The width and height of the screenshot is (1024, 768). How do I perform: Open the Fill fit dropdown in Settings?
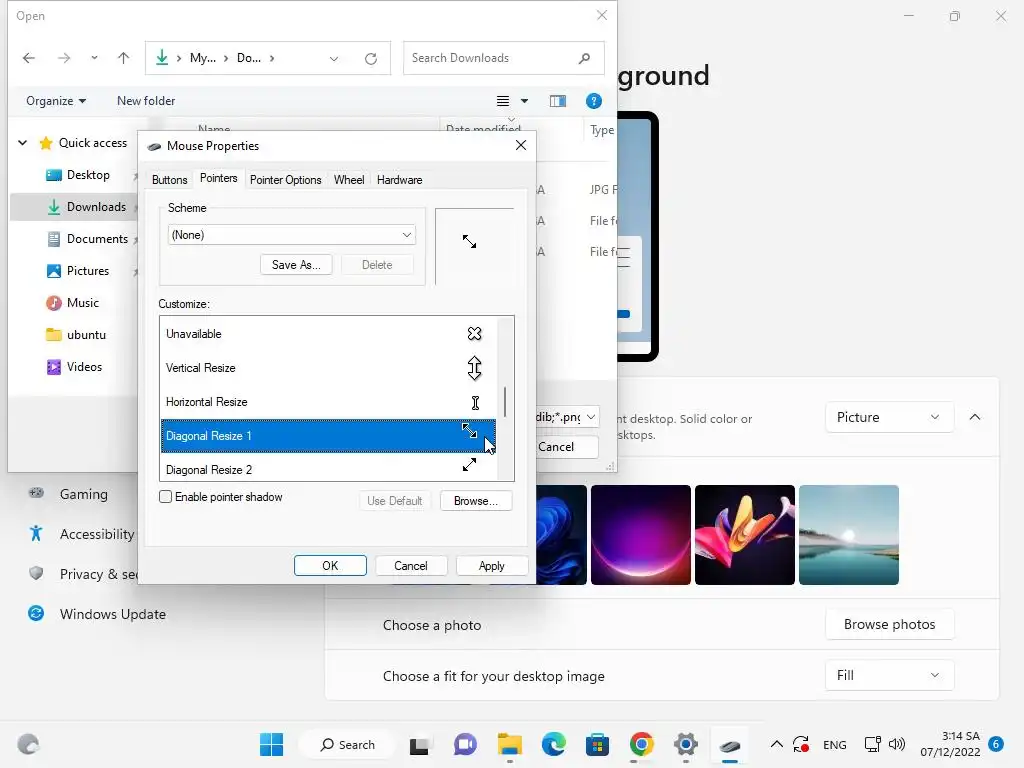[889, 675]
